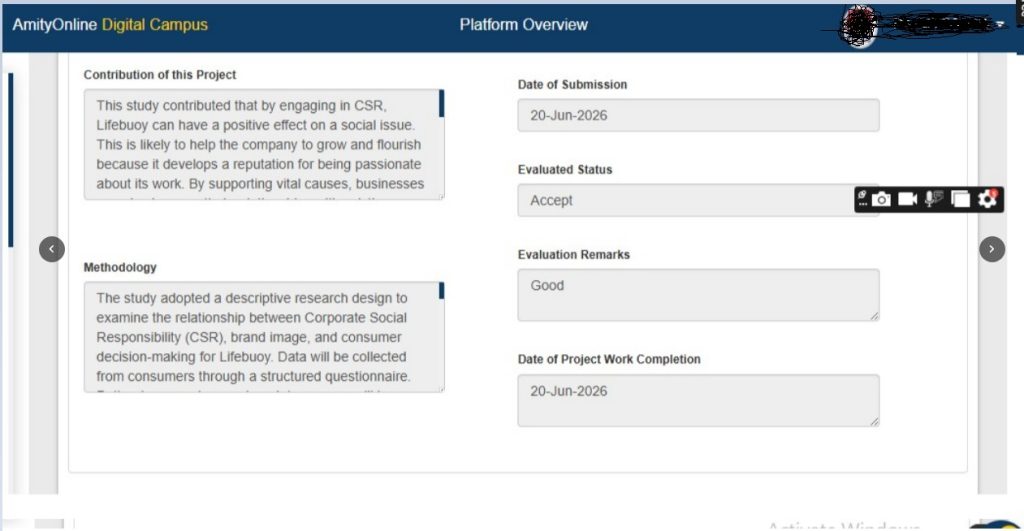Image resolution: width=1024 pixels, height=531 pixels.
Task: Click the feather more-options icon in overlay
Action: pyautogui.click(x=862, y=199)
